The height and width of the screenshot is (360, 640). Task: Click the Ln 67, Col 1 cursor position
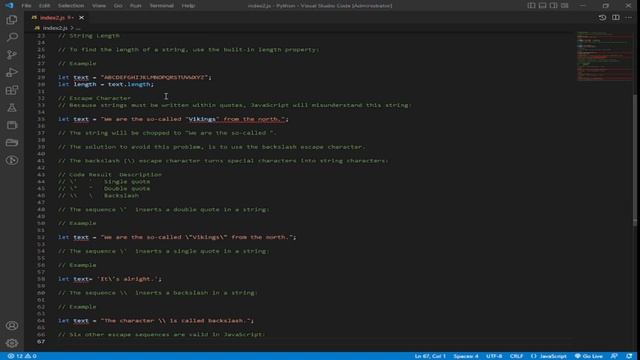[430, 356]
